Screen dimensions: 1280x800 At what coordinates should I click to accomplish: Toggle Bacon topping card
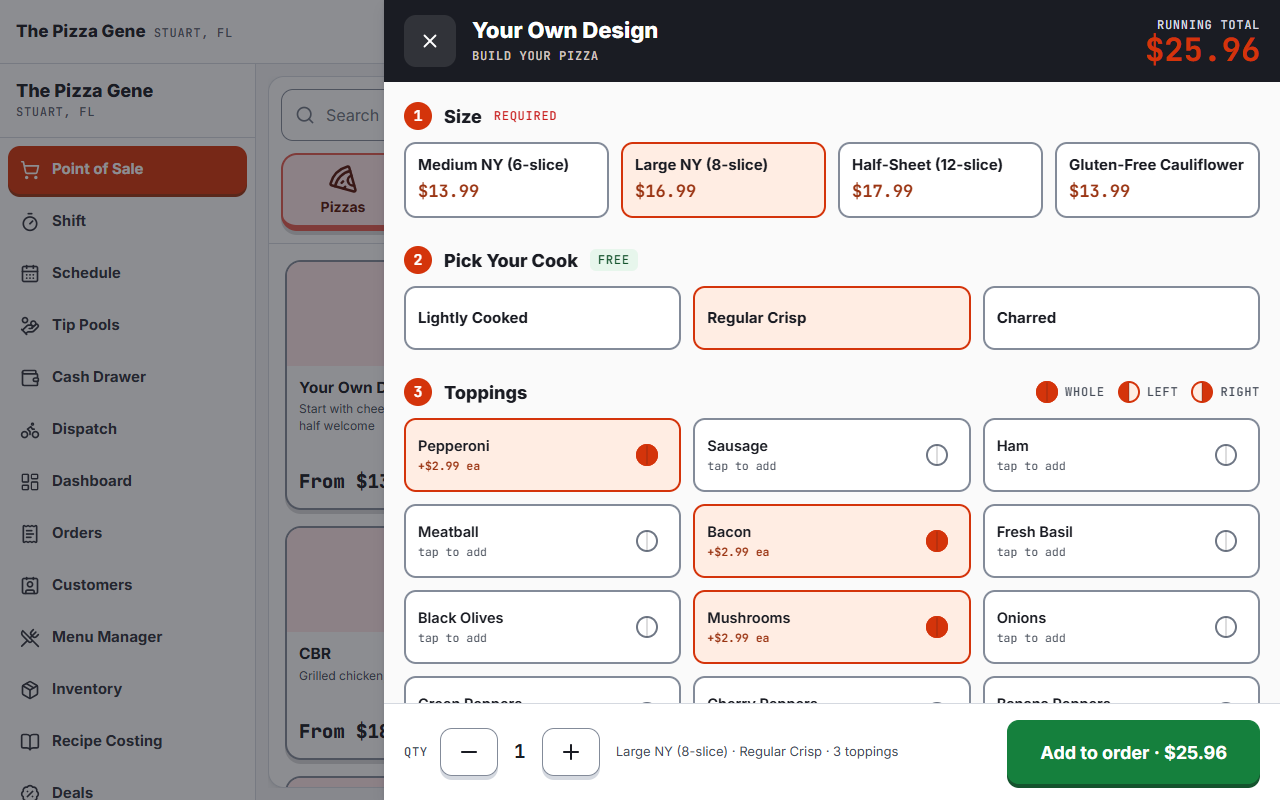point(832,541)
